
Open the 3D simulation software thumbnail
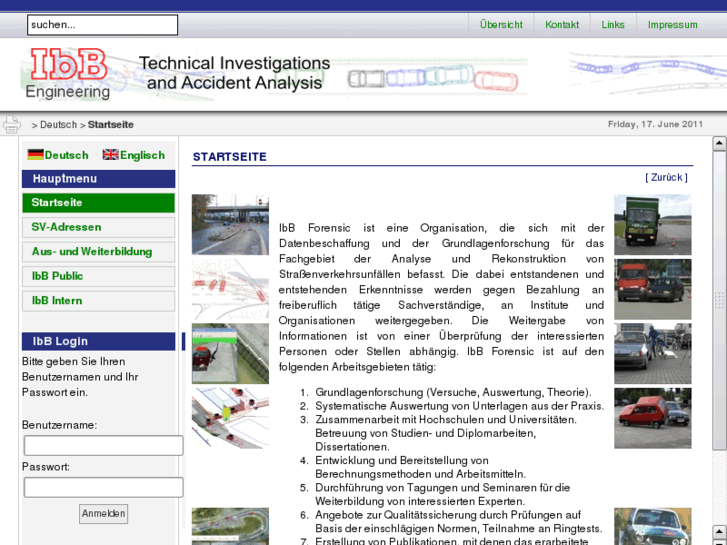tap(230, 353)
